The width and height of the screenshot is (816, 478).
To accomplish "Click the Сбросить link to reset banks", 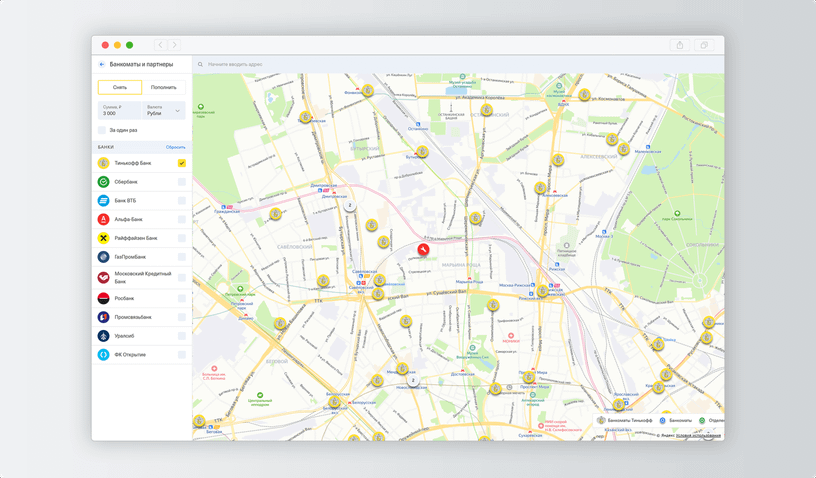I will [x=175, y=147].
